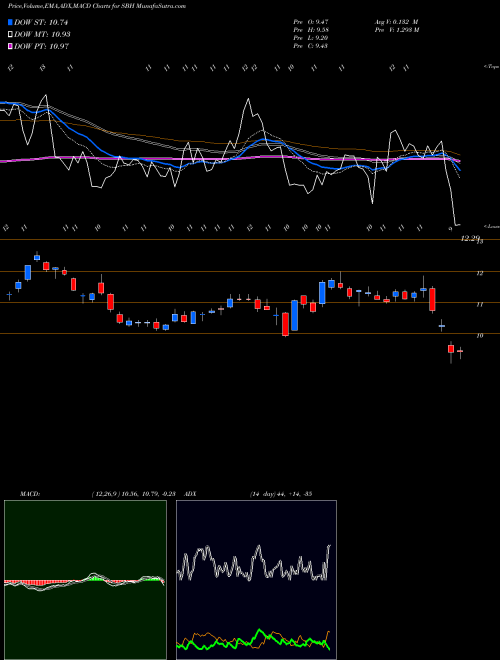Click the magenta DOW PT legend swatch

click(x=11, y=46)
